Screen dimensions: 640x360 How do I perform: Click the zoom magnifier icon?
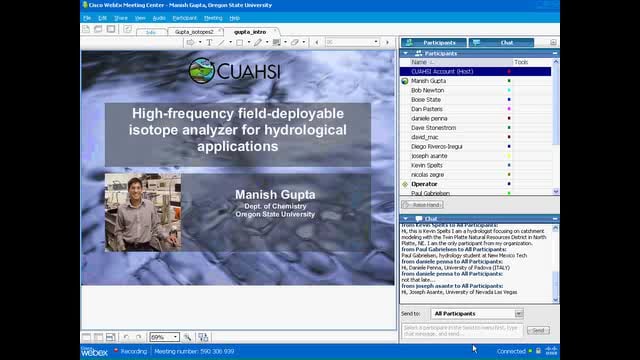tap(187, 337)
